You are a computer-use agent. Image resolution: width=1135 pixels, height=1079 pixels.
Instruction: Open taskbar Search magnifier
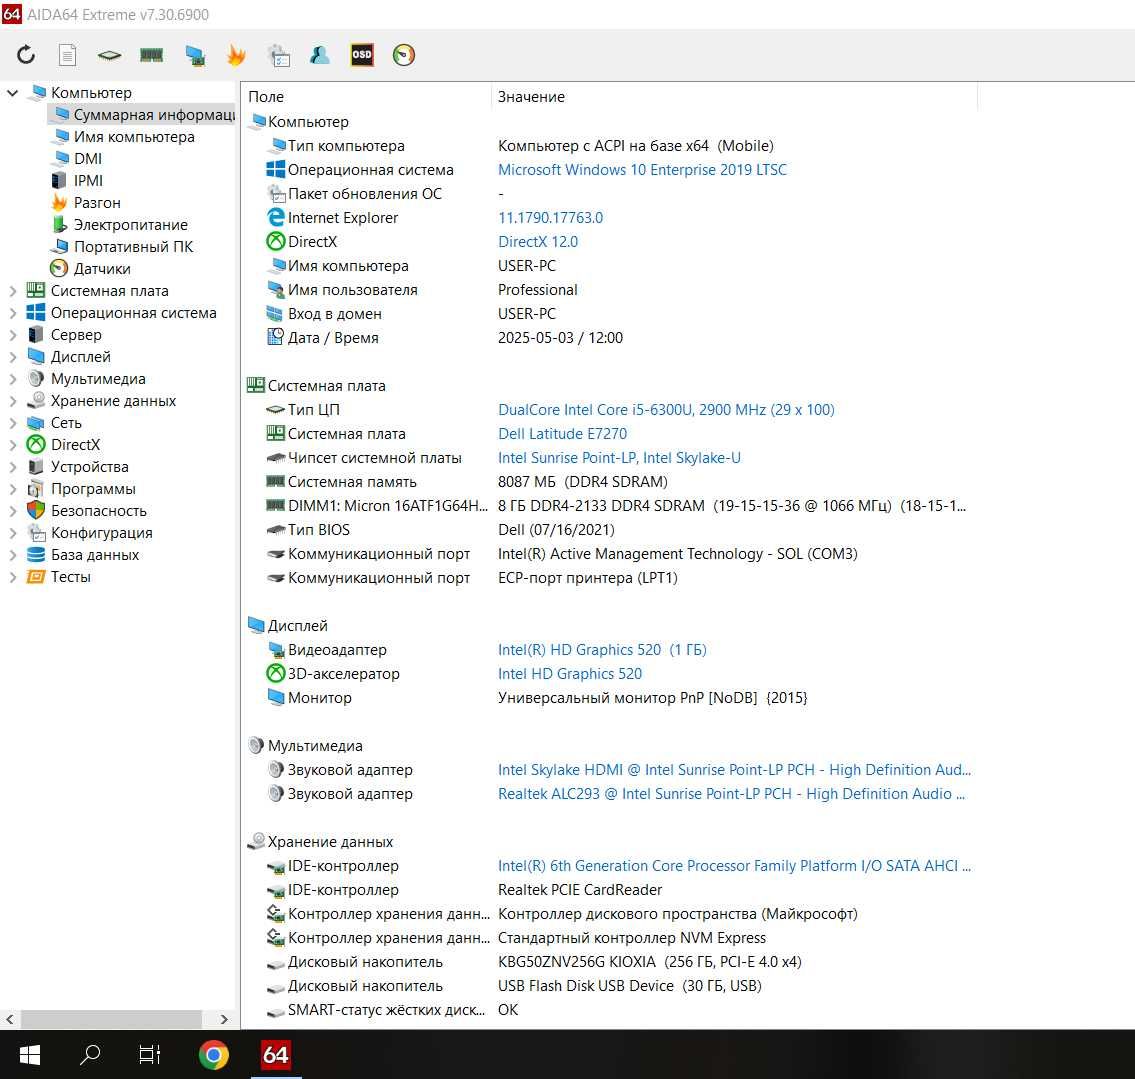pos(90,1055)
